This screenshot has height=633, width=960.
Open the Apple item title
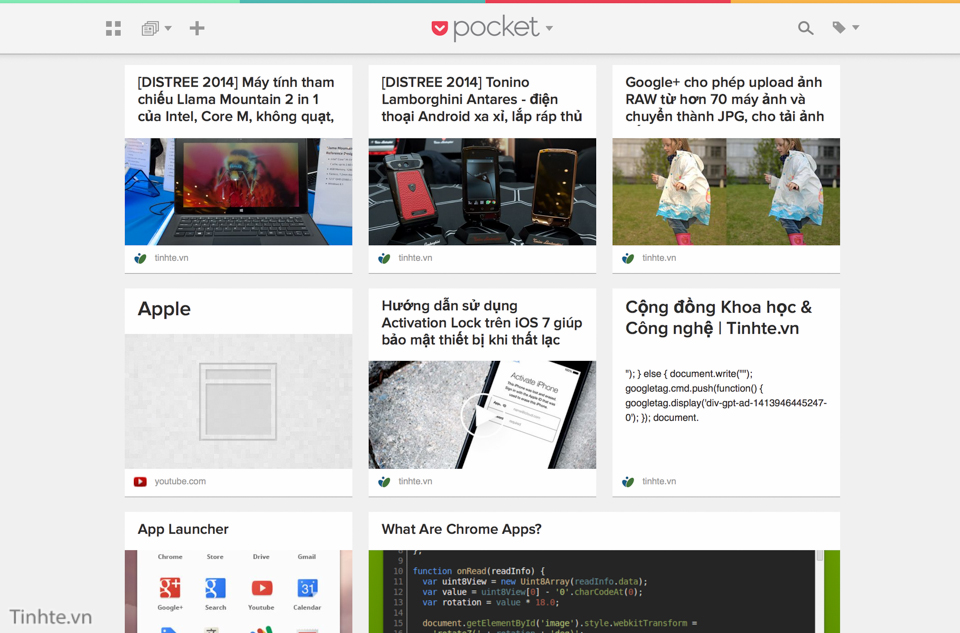click(x=164, y=309)
